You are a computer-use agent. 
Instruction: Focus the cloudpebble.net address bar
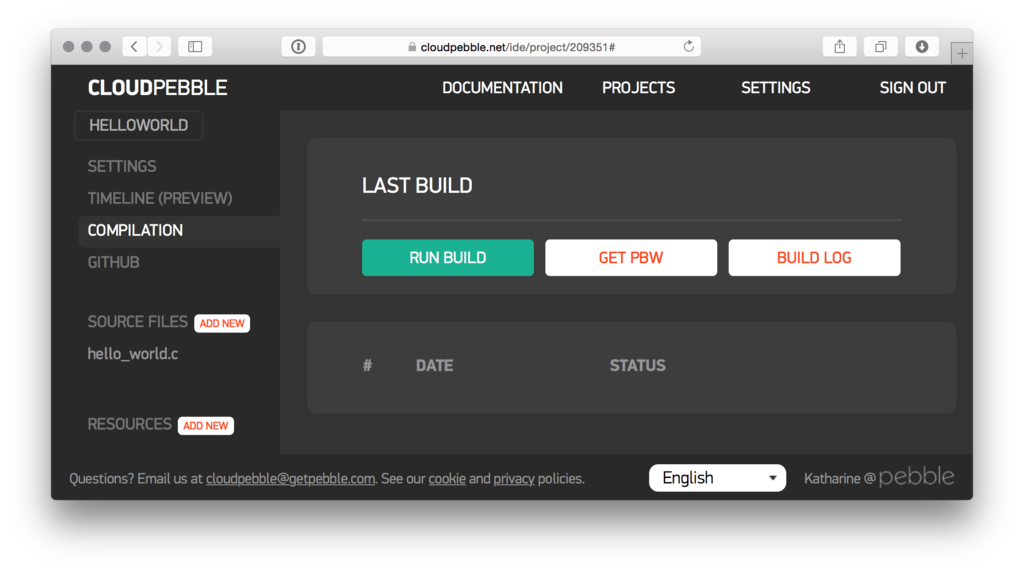[x=512, y=46]
